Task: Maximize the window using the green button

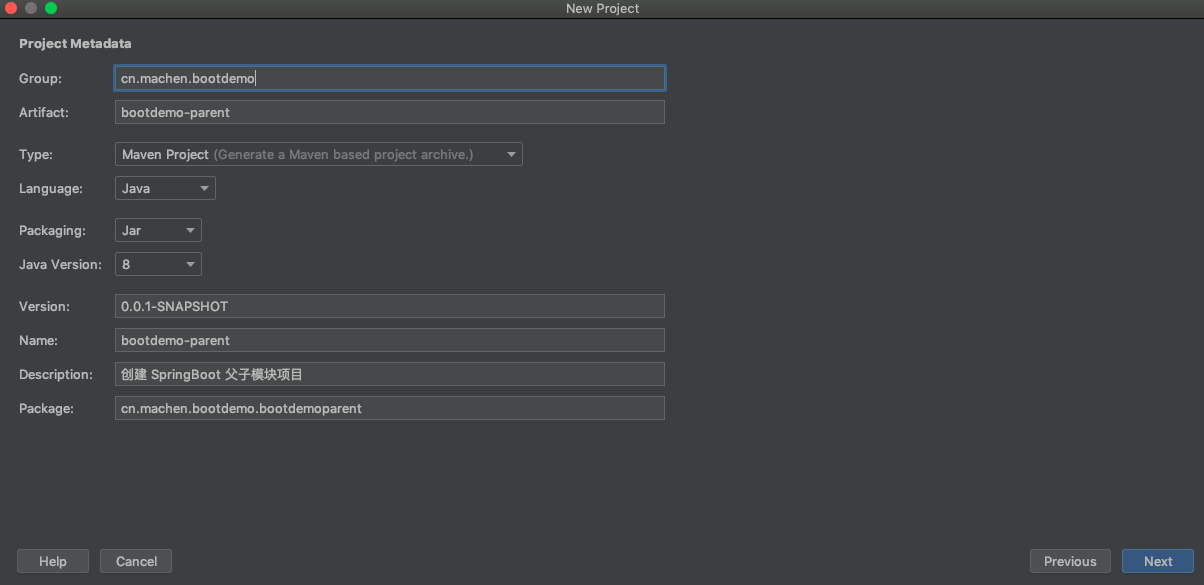Action: (51, 8)
